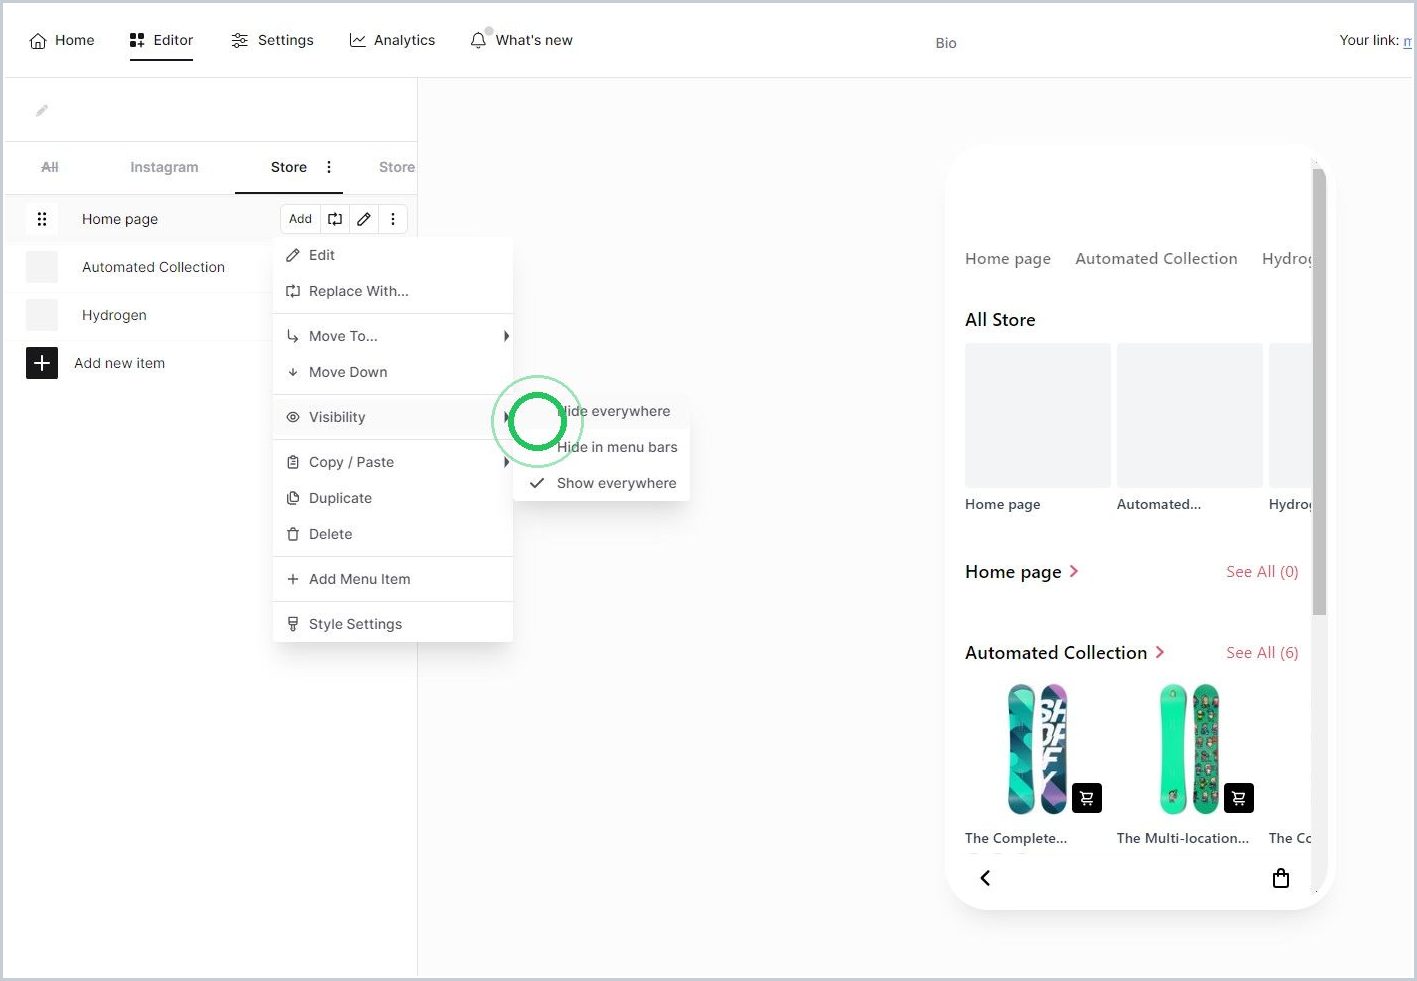Click the pencil icon beside Home page

coord(364,219)
